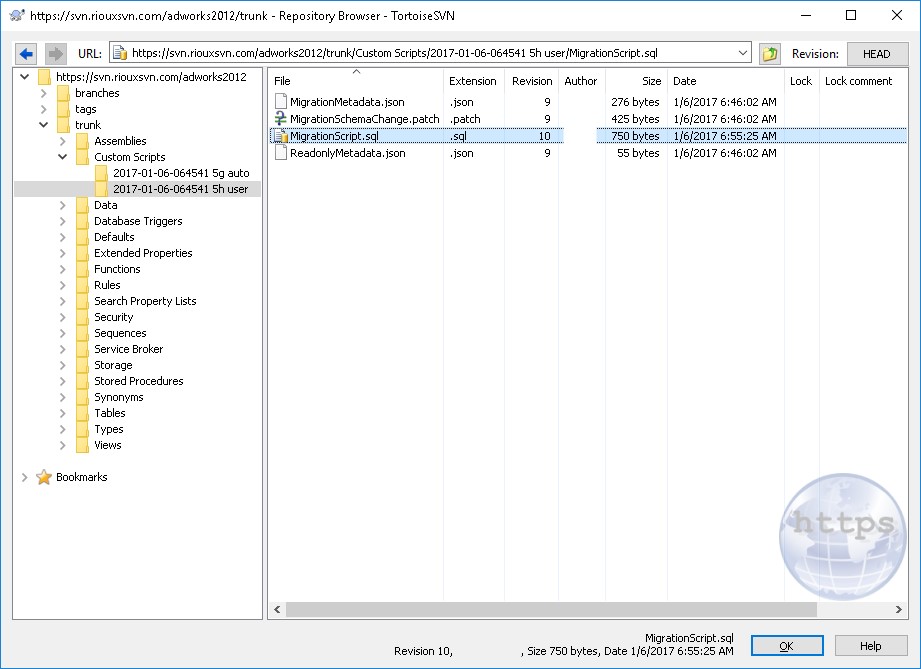Click the gray Forward arrow button
Viewport: 921px width, 669px height.
pyautogui.click(x=55, y=54)
